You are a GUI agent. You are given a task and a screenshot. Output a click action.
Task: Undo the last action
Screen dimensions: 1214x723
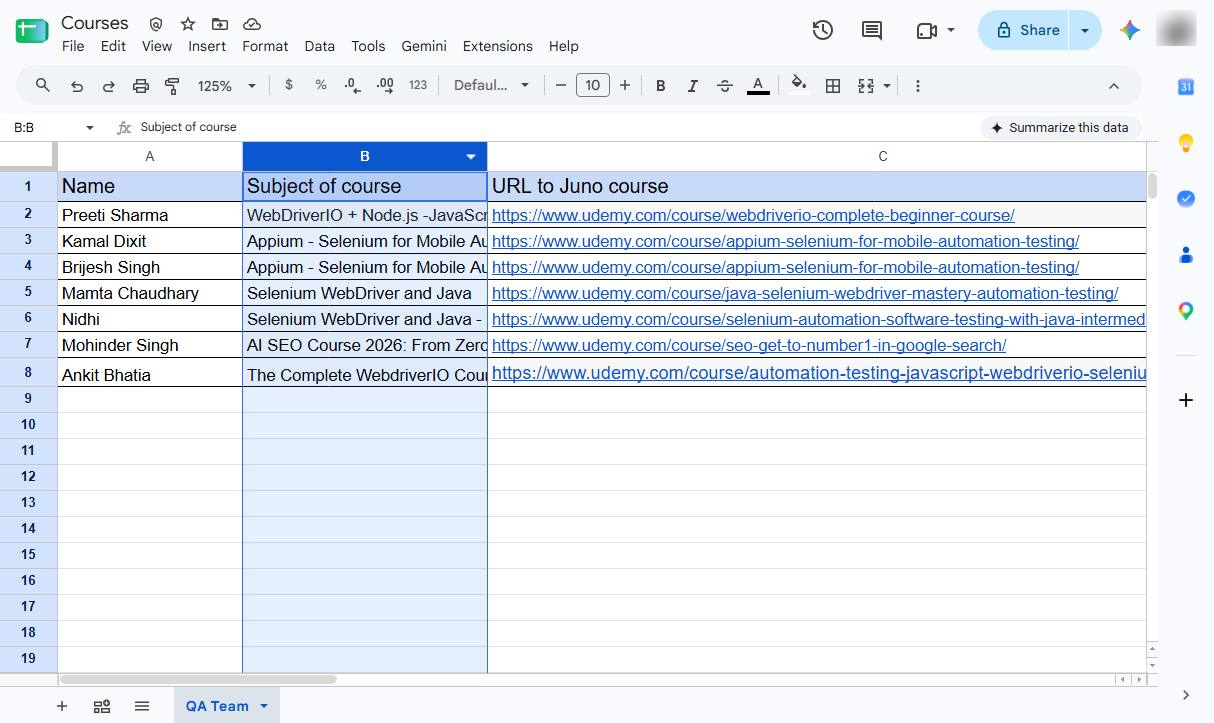[77, 86]
